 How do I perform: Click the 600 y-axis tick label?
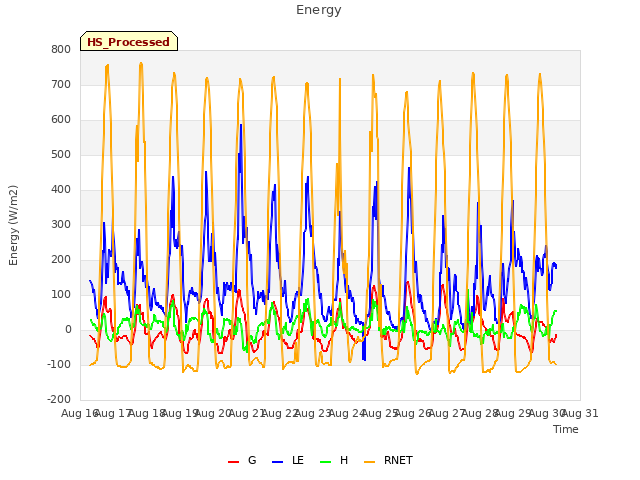[x=61, y=120]
